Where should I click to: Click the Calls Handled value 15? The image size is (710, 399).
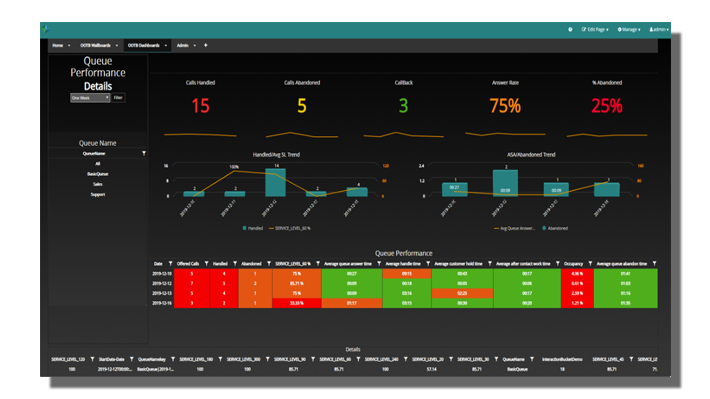tap(201, 106)
